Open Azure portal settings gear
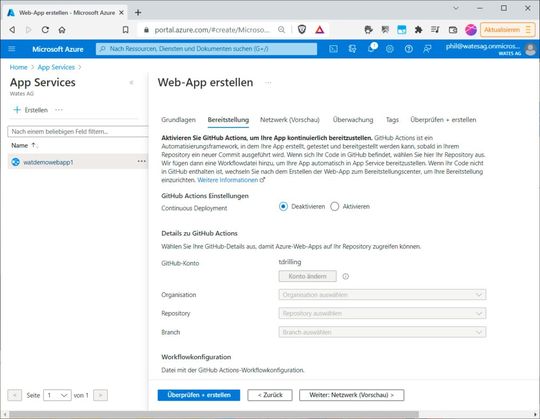The image size is (540, 419). click(390, 49)
